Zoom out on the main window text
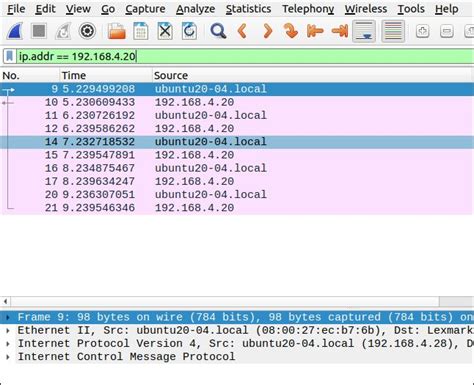 pyautogui.click(x=447, y=31)
